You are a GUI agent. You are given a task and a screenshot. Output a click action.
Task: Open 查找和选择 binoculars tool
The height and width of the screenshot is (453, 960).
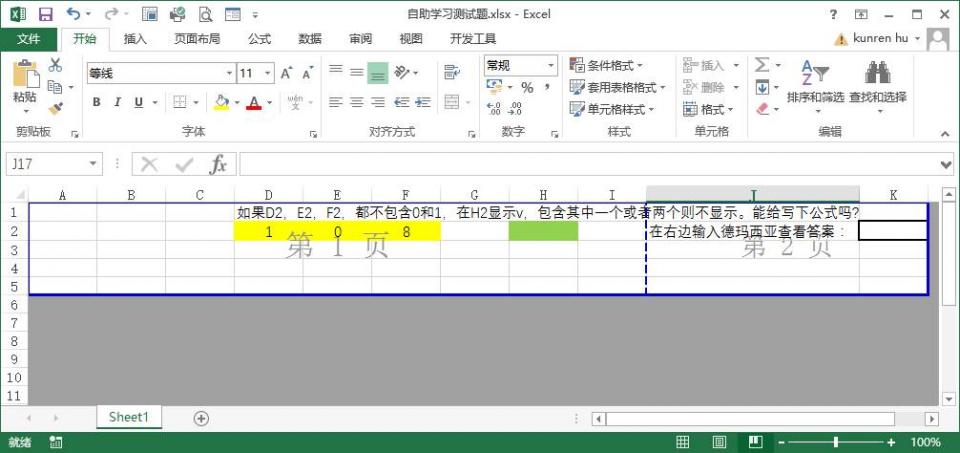click(877, 82)
